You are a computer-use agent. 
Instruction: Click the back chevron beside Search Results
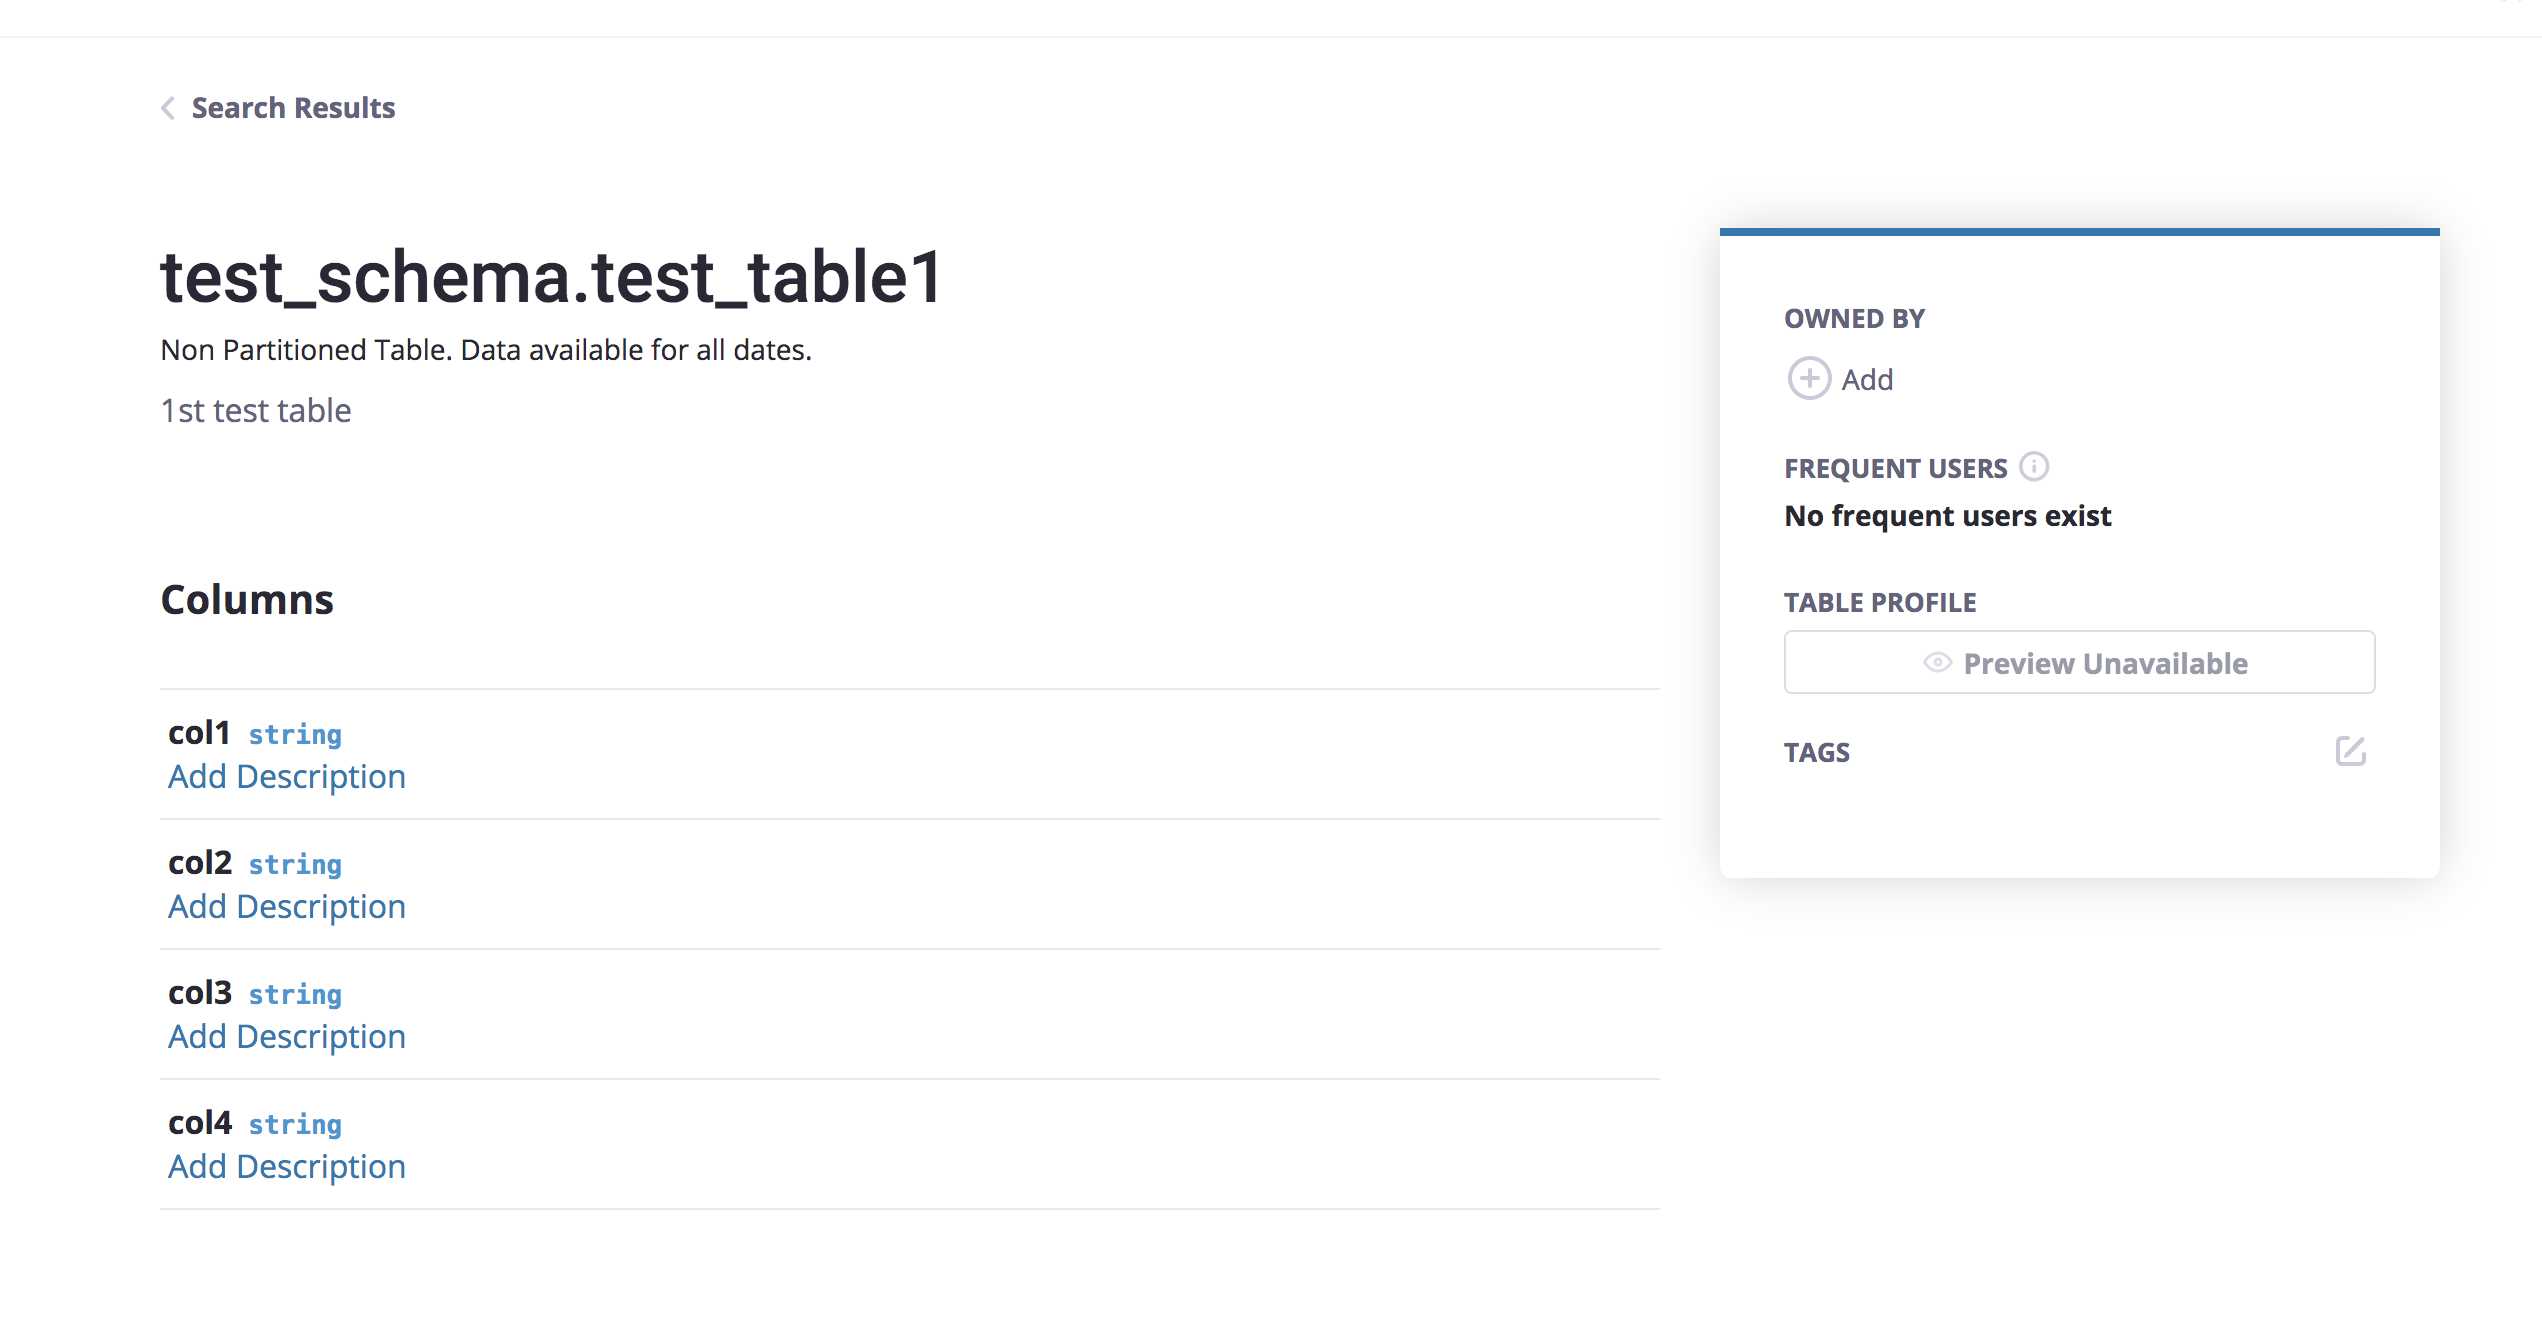coord(168,108)
